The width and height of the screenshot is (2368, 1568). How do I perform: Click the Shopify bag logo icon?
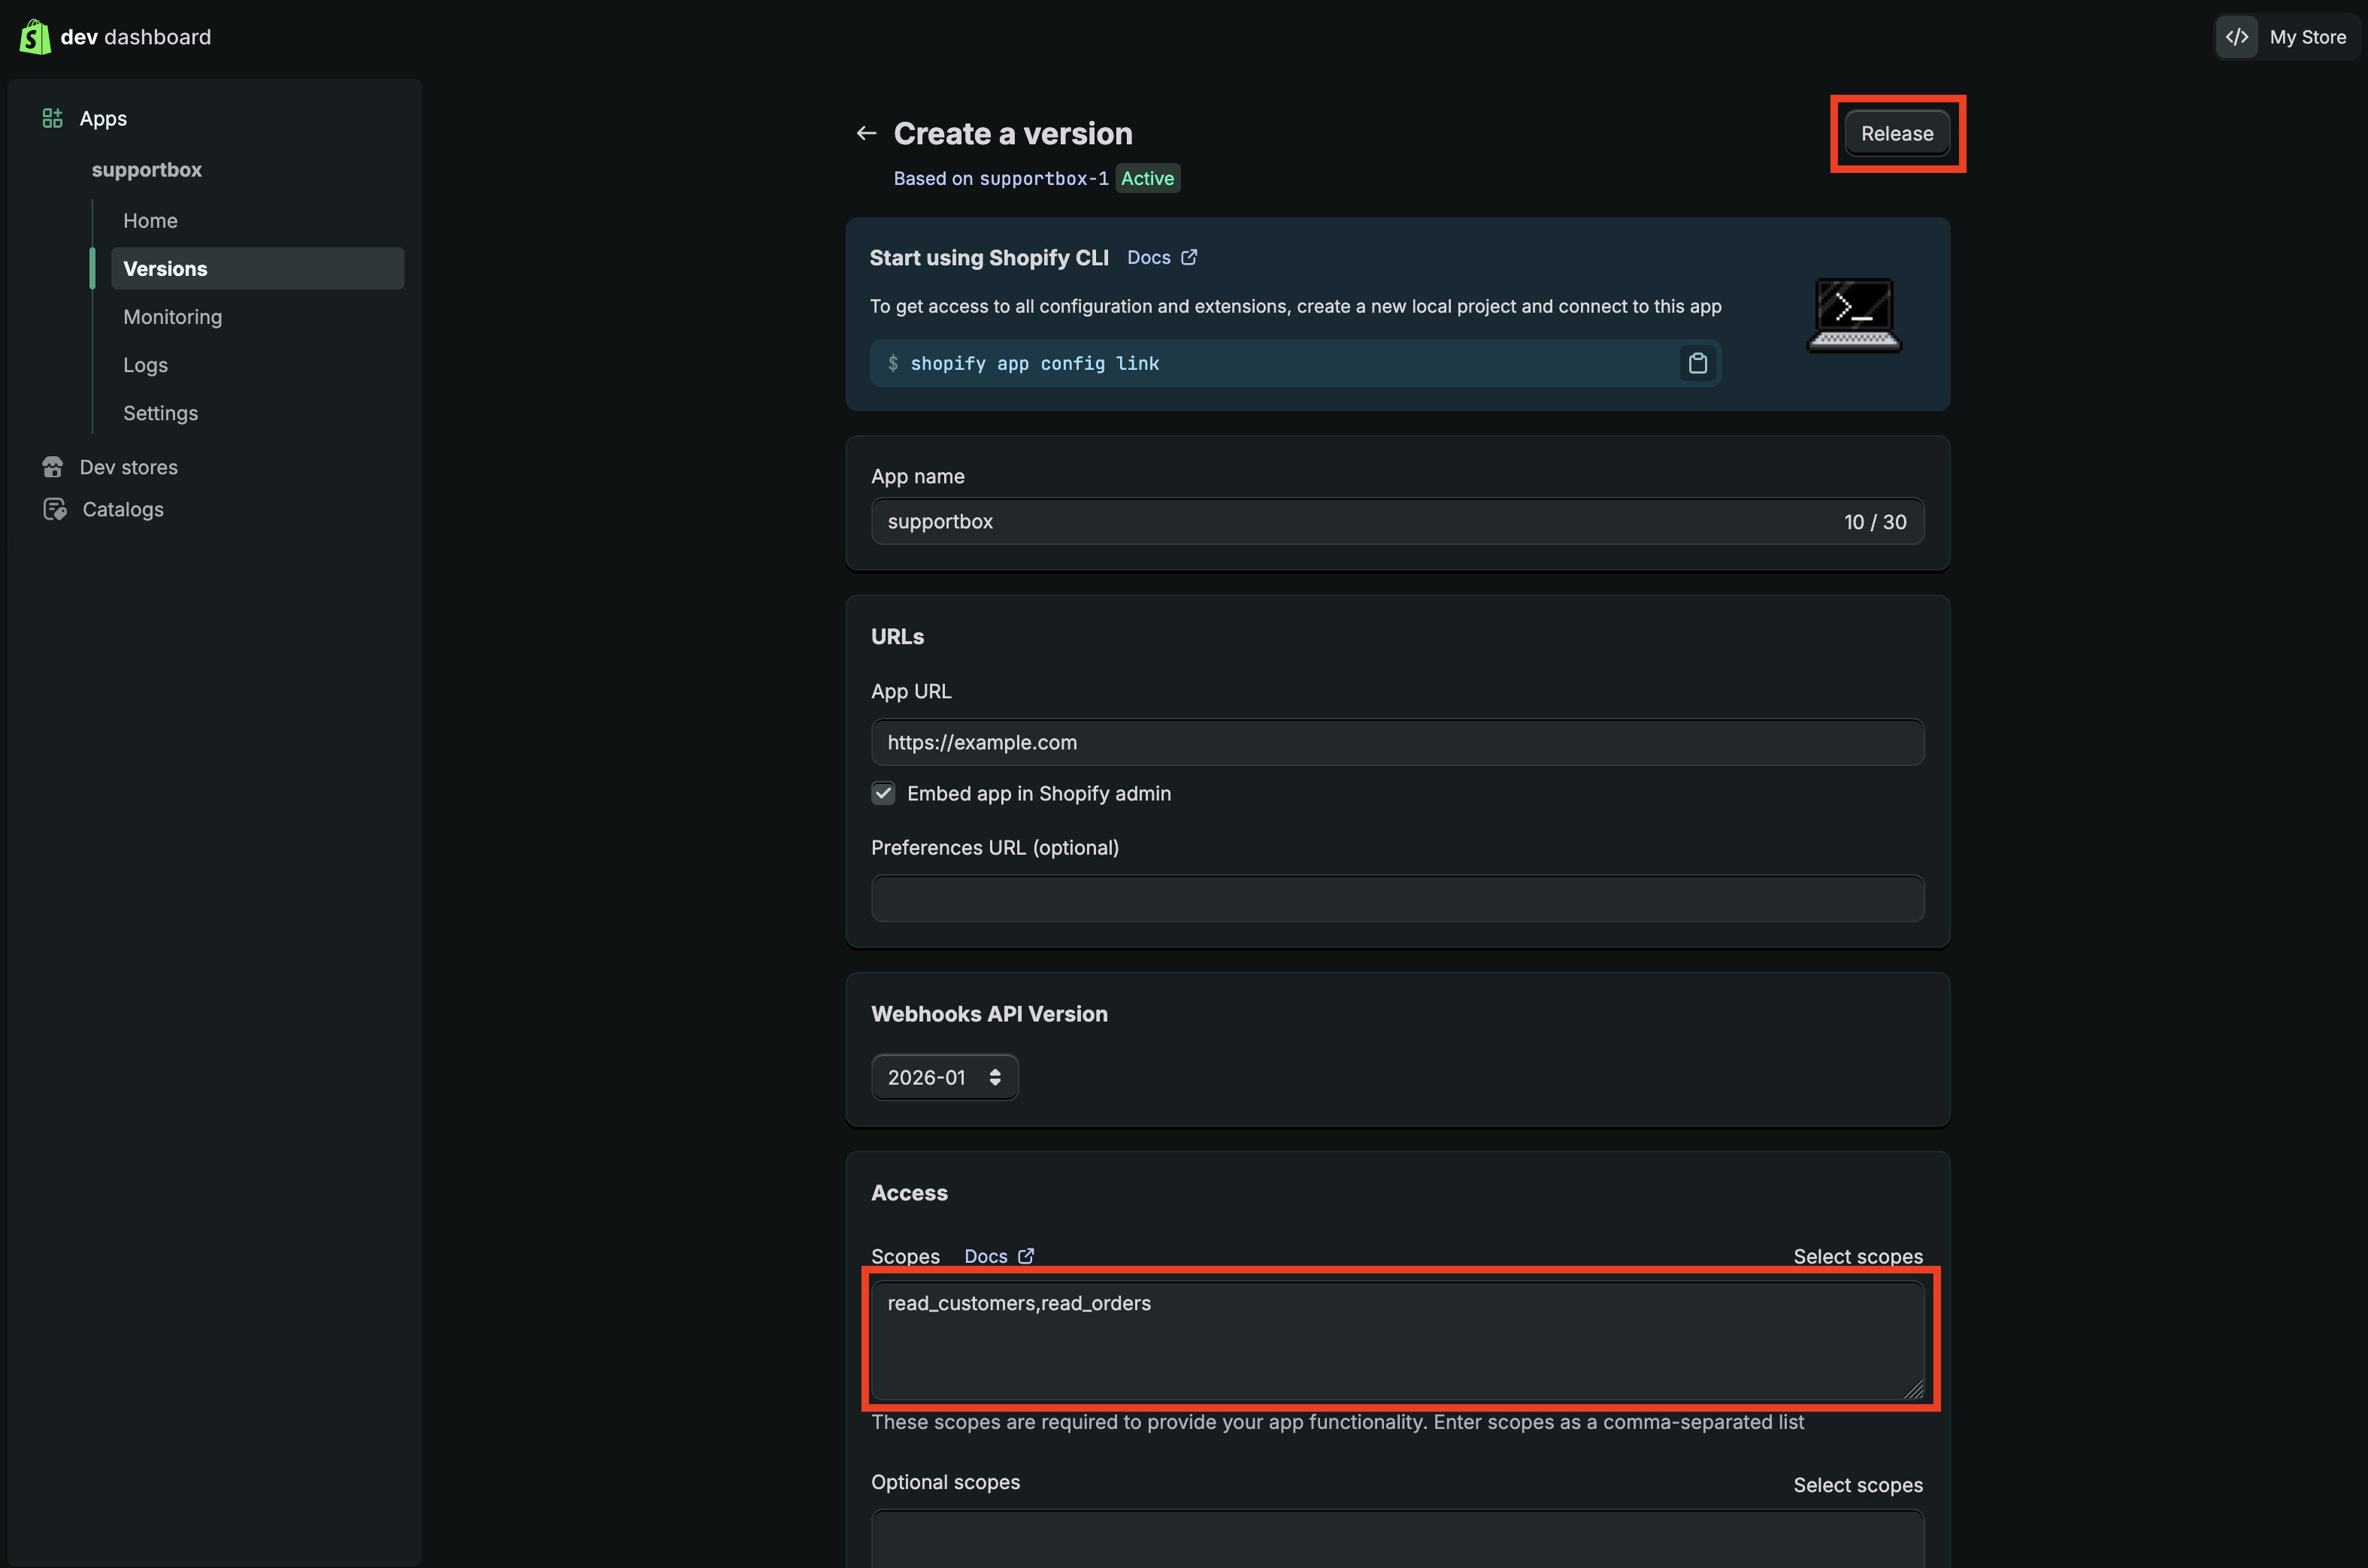(35, 37)
